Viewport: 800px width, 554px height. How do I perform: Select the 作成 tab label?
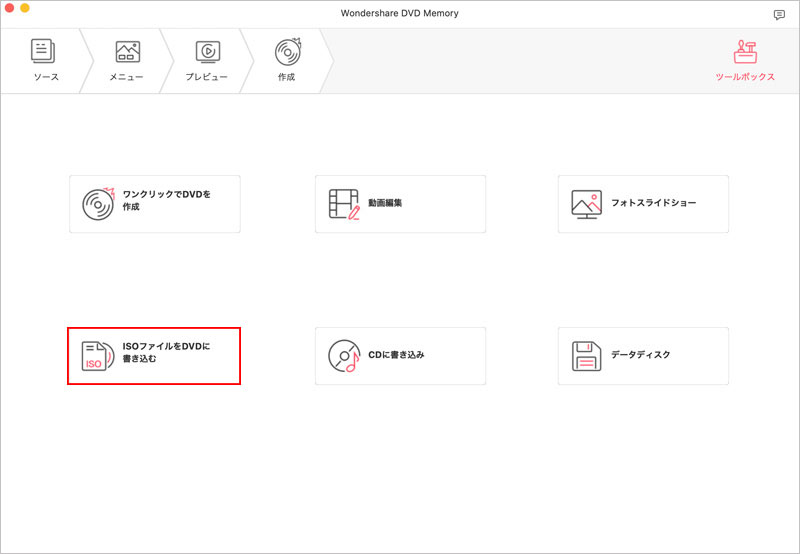286,77
